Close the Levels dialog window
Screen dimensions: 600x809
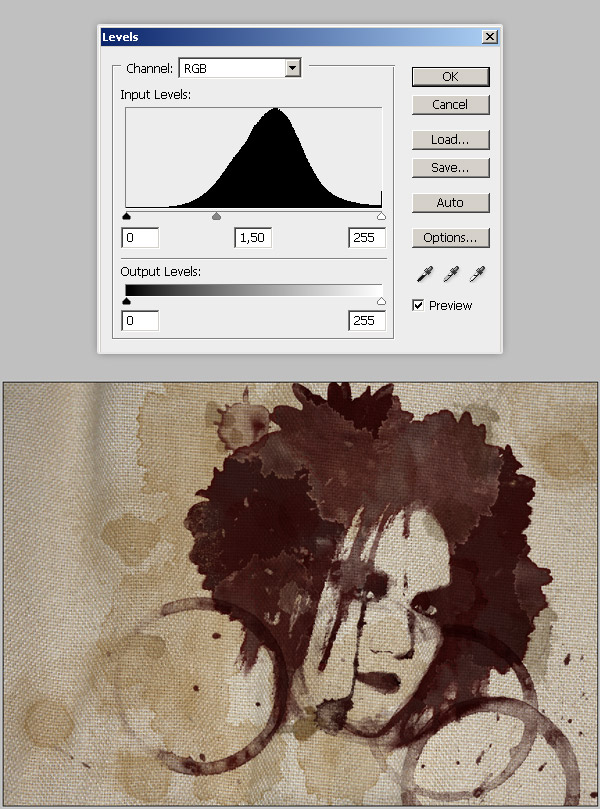[x=490, y=37]
